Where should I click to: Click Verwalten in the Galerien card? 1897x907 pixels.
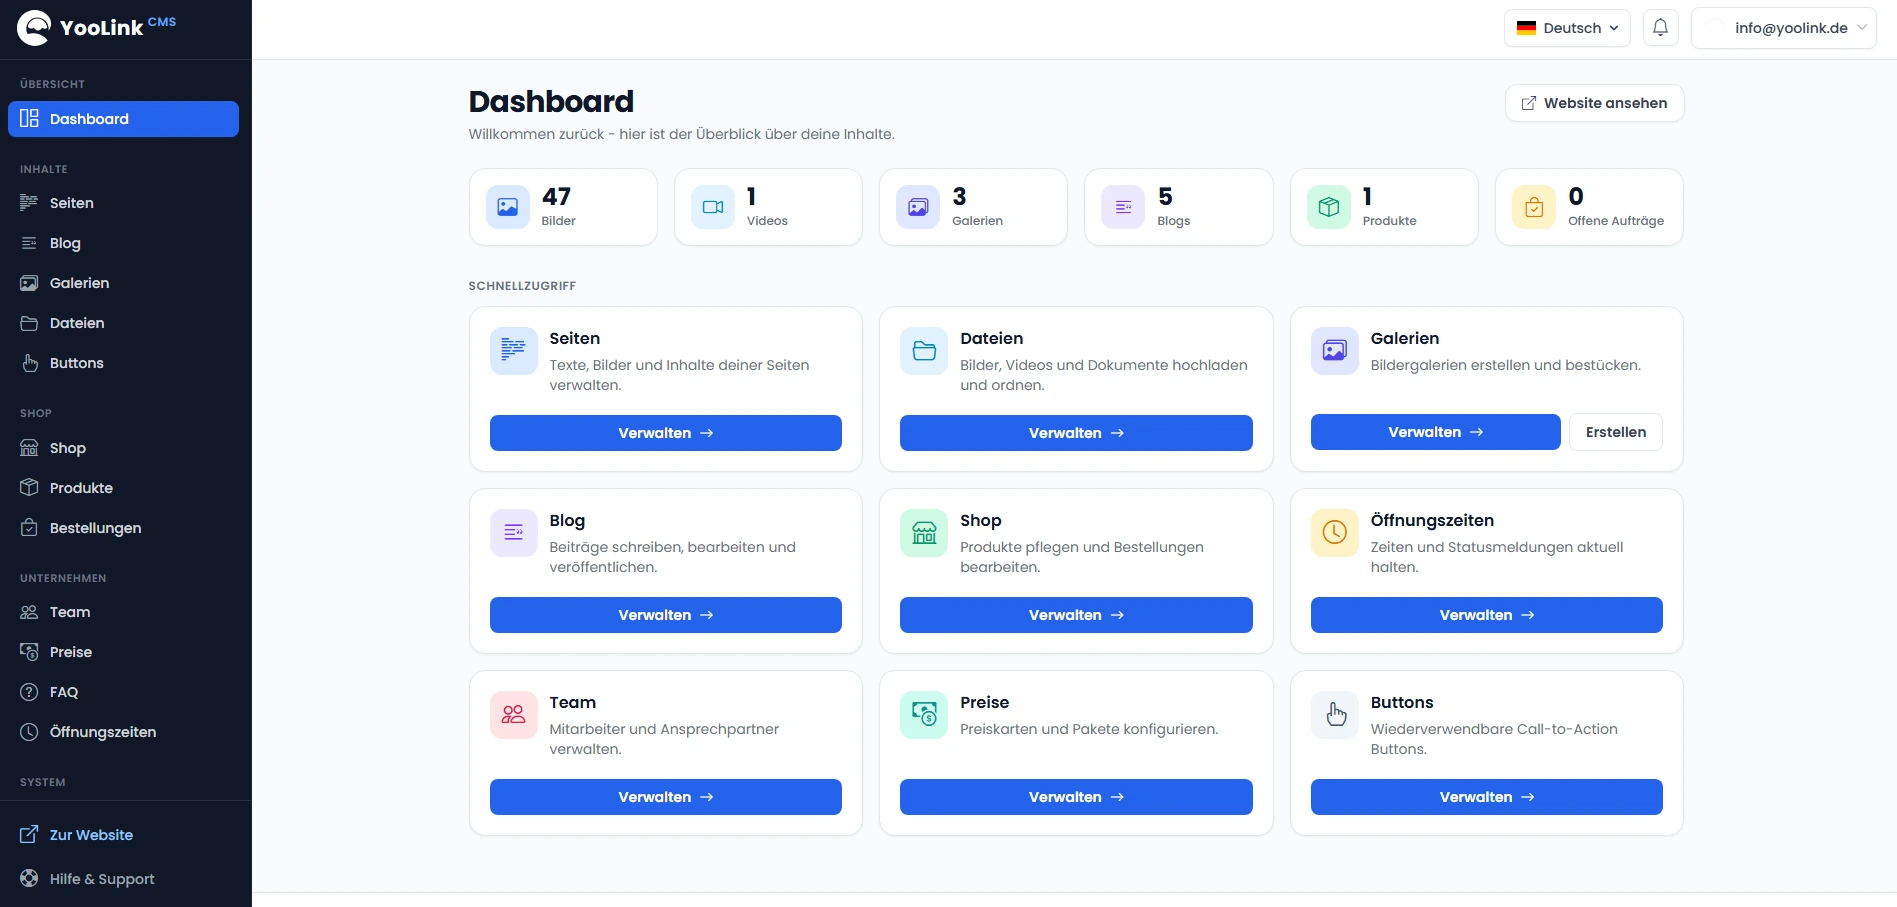click(x=1435, y=432)
